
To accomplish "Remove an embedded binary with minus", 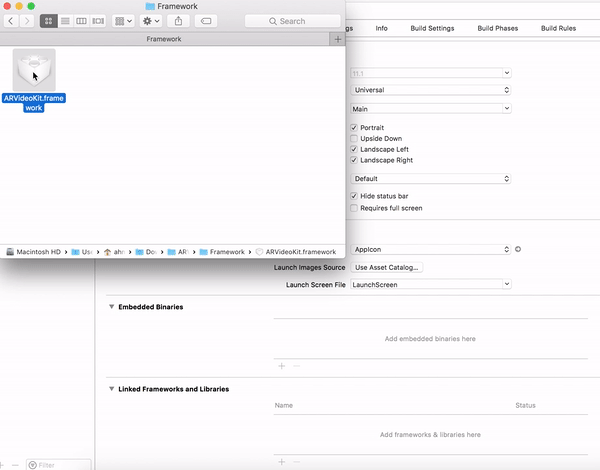I will click(296, 366).
